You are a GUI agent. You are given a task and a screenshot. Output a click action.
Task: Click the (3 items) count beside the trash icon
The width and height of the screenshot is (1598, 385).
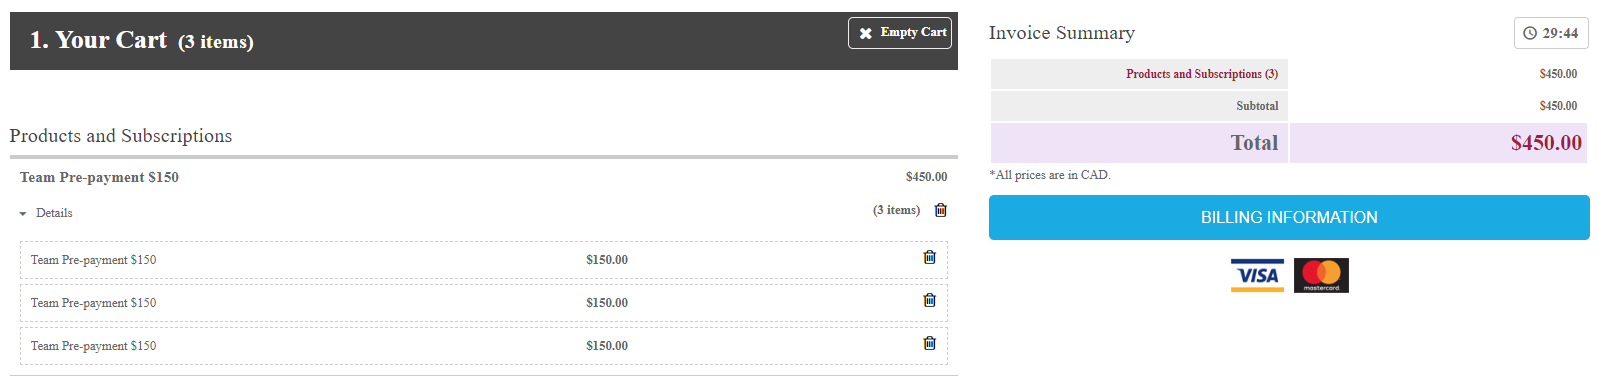[x=896, y=210]
